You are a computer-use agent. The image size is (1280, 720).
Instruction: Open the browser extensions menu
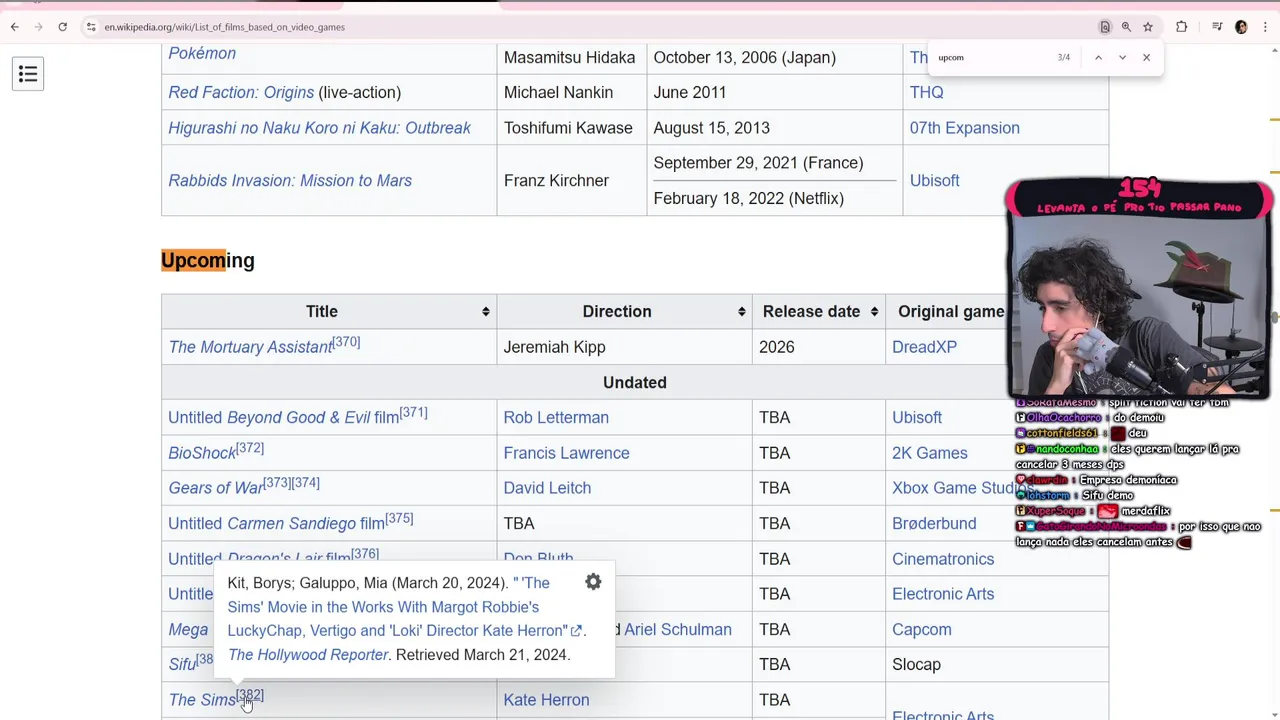click(x=1181, y=27)
